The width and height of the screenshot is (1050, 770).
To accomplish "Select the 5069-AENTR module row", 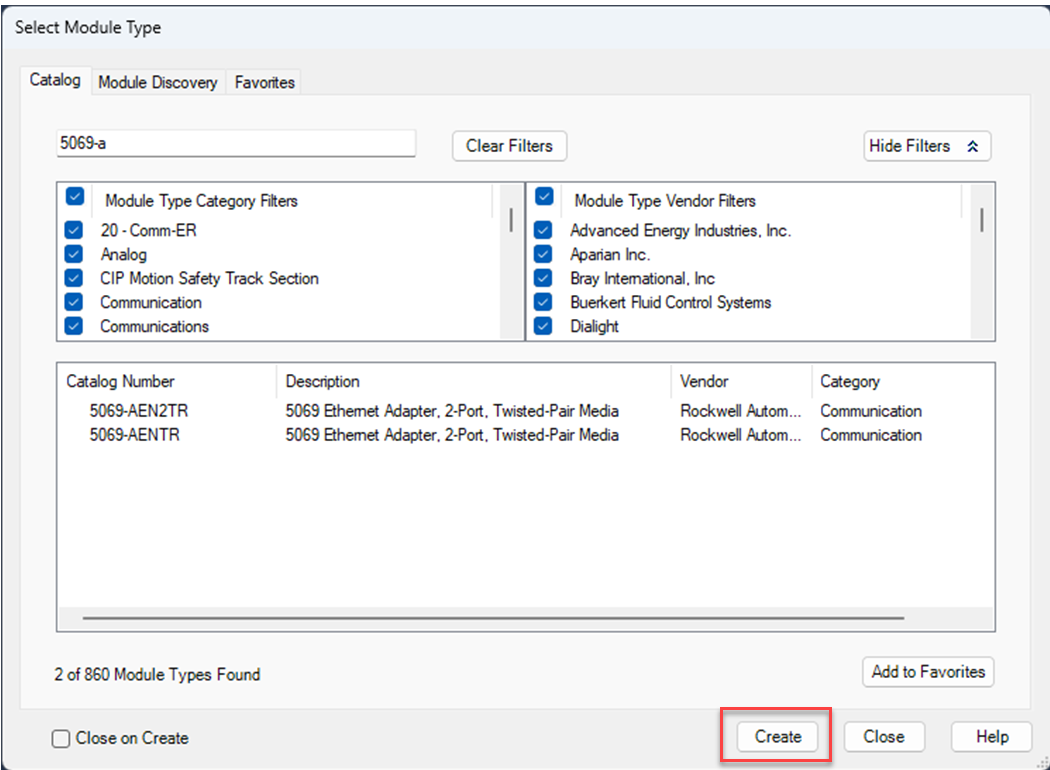I will 526,435.
